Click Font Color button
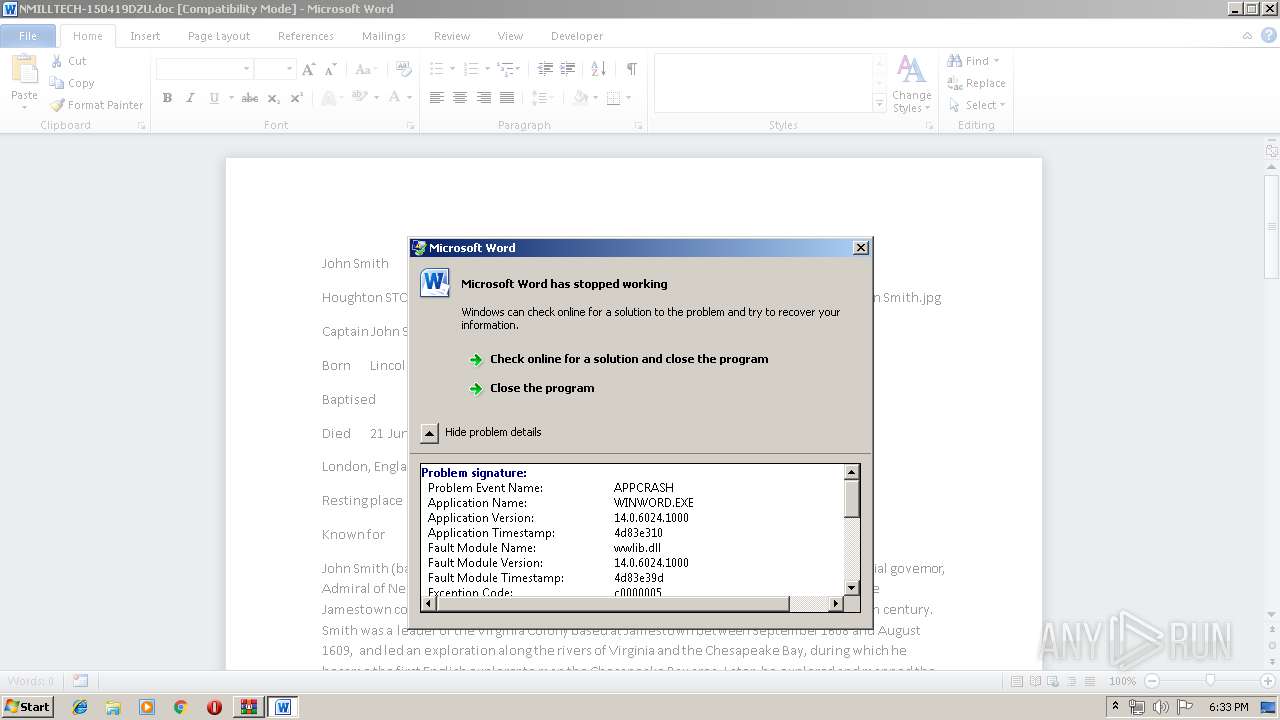 point(395,98)
